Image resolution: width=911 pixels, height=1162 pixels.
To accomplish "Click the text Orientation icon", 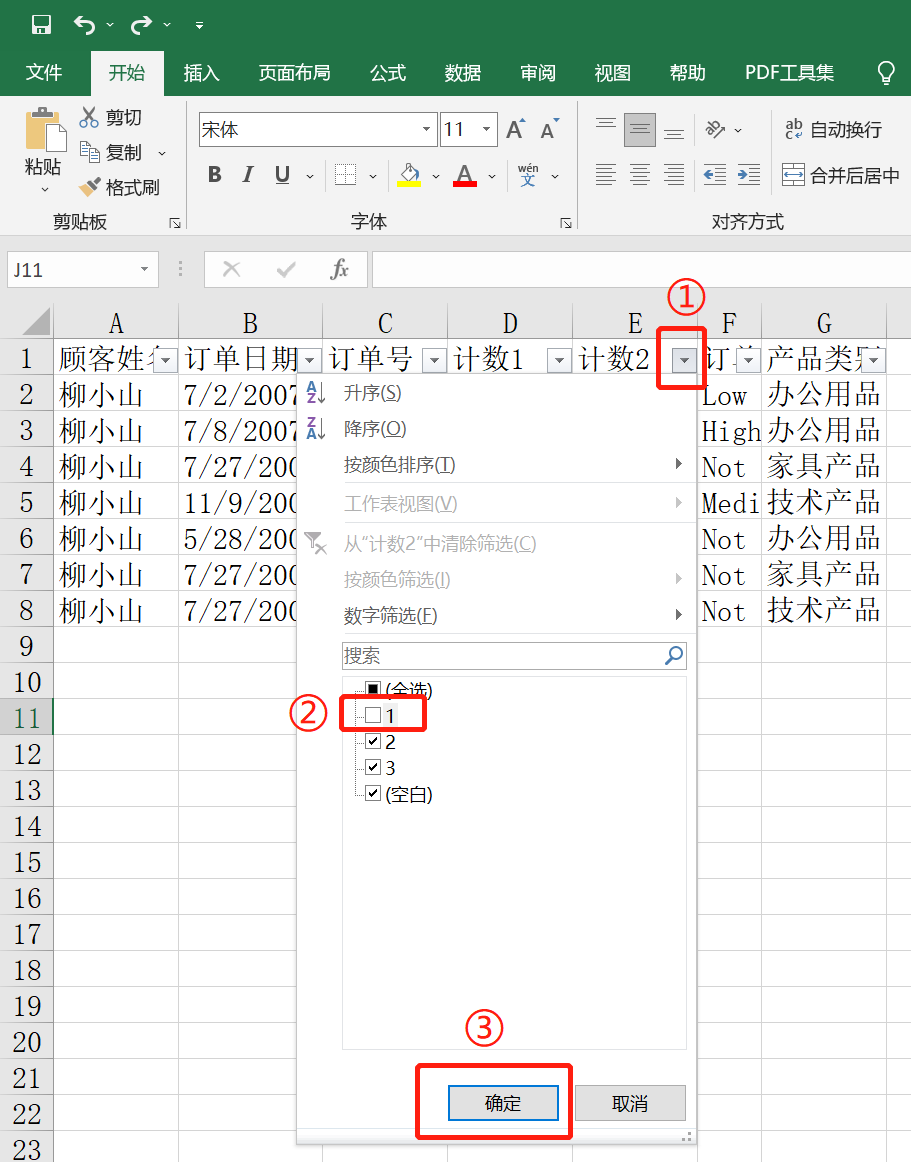I will coord(715,130).
